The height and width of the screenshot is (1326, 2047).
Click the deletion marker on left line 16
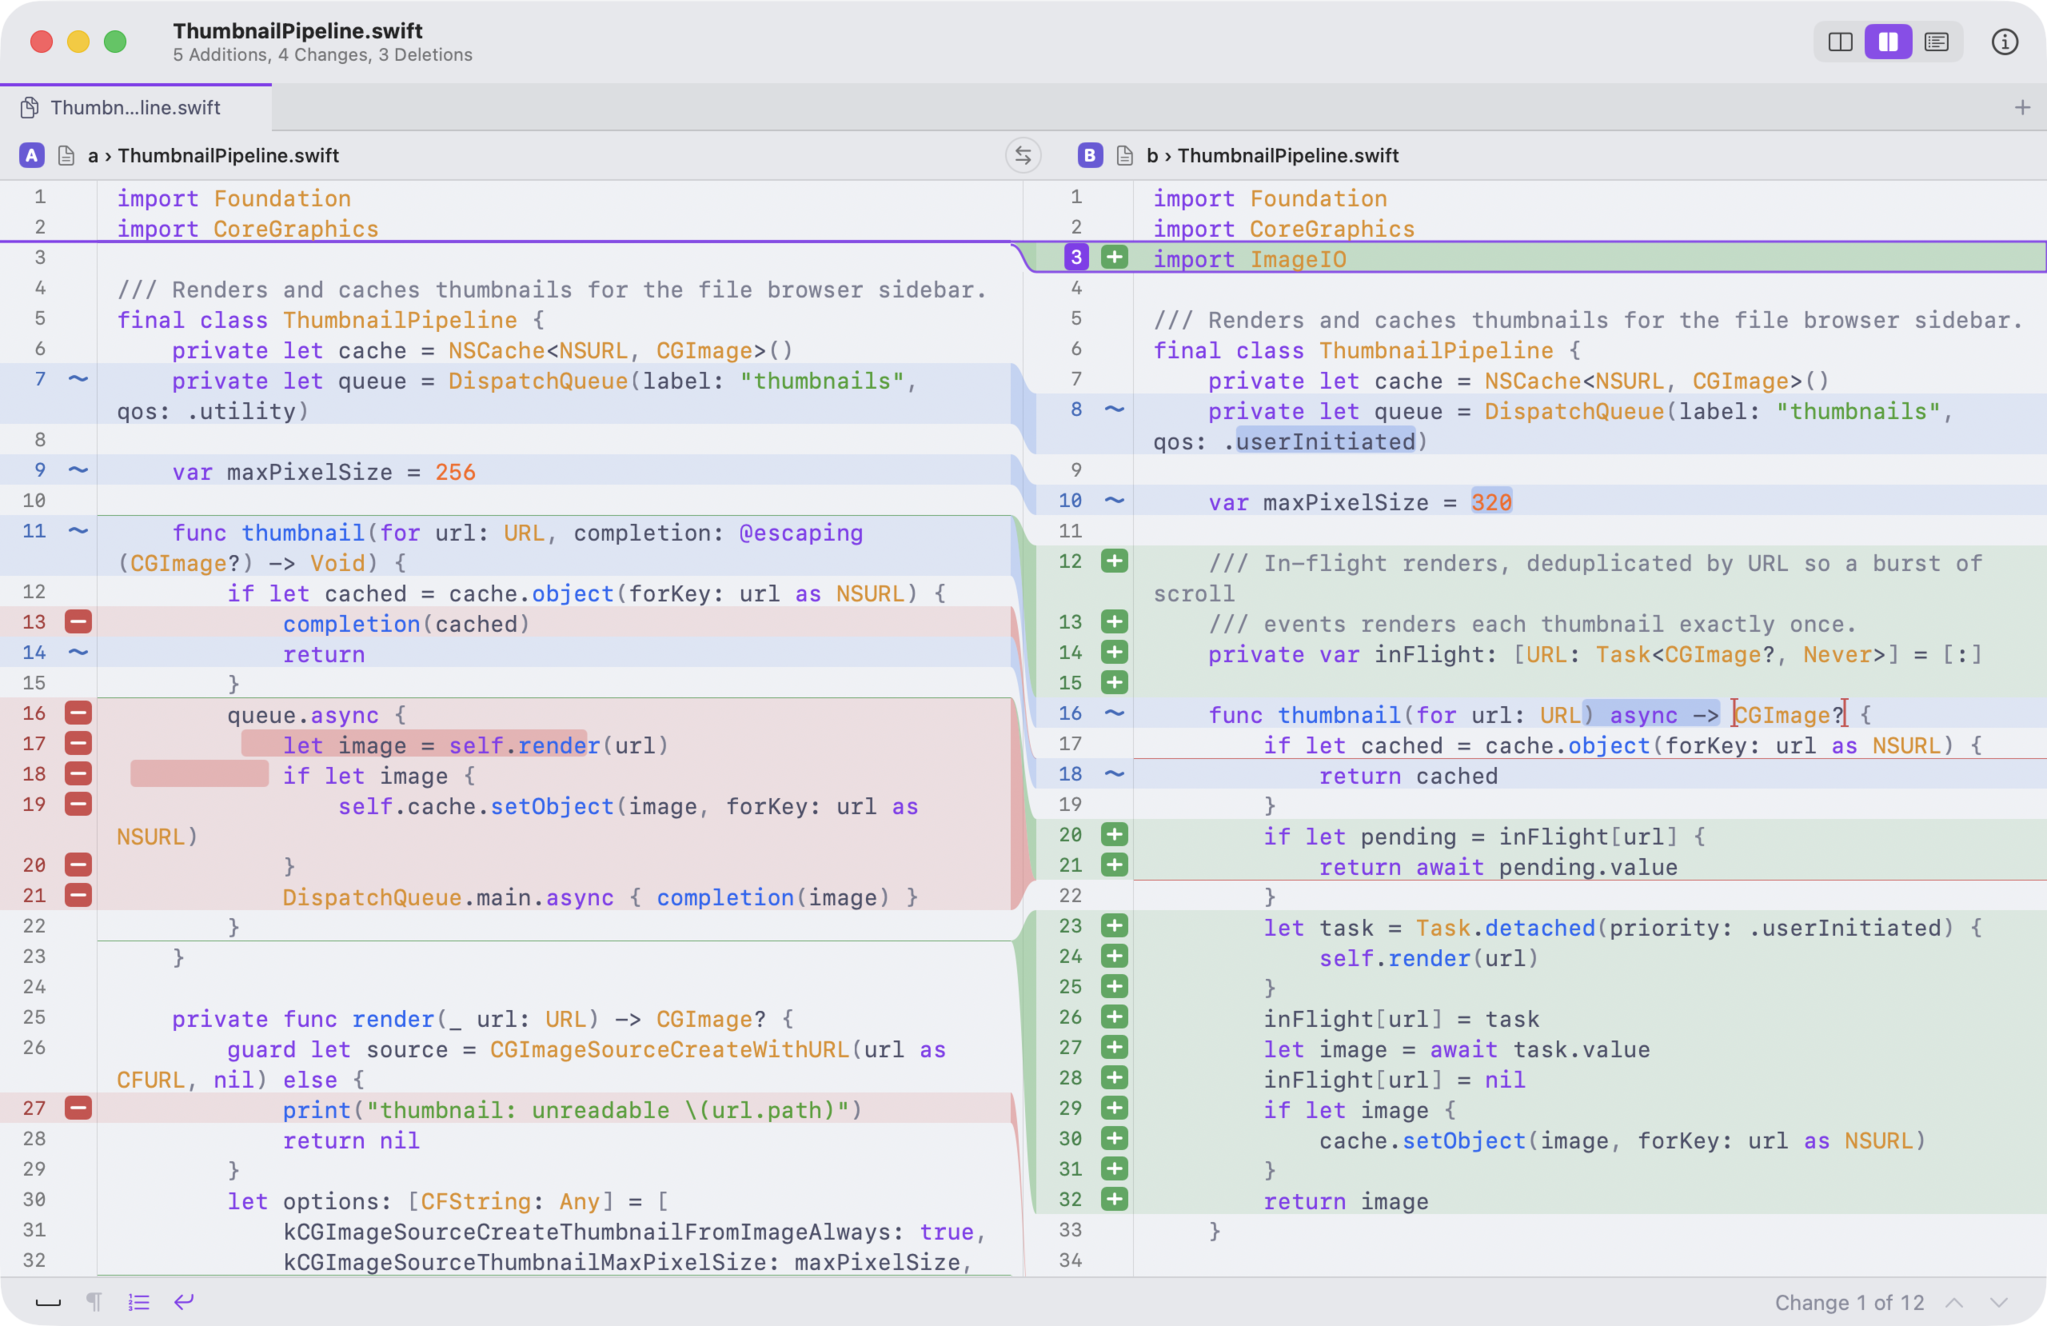78,713
